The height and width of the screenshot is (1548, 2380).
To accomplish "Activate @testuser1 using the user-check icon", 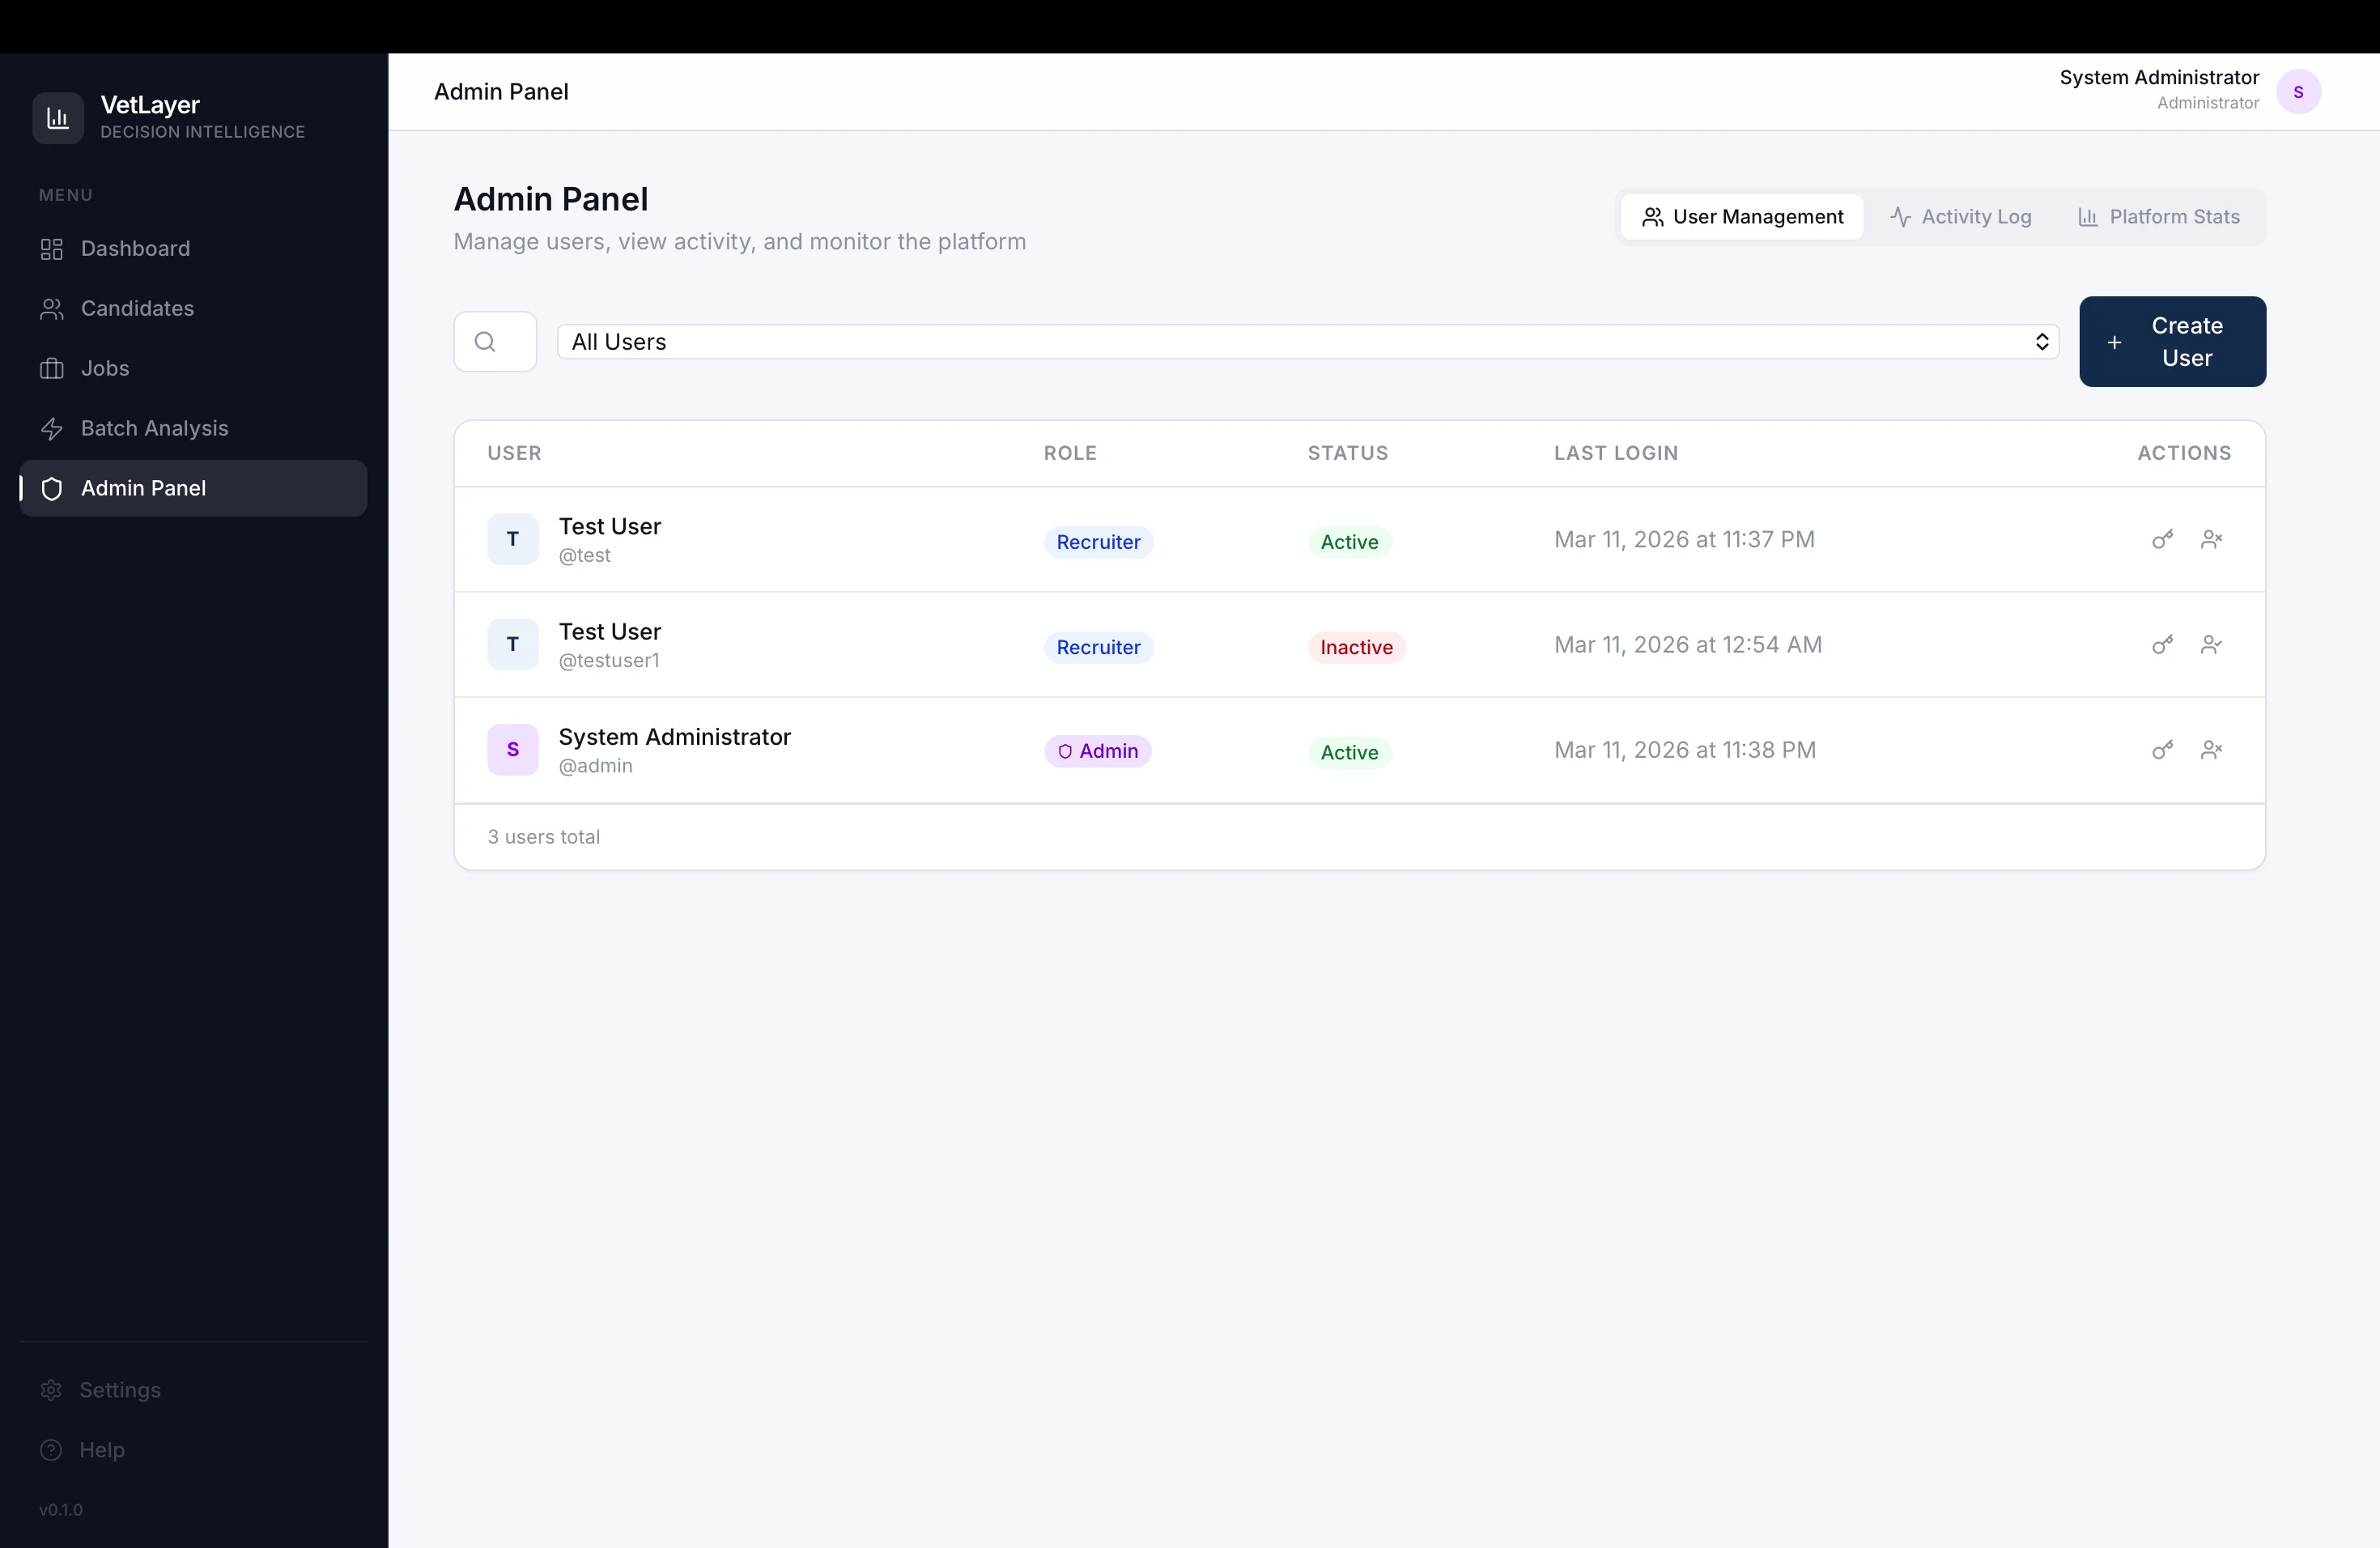I will tap(2211, 645).
